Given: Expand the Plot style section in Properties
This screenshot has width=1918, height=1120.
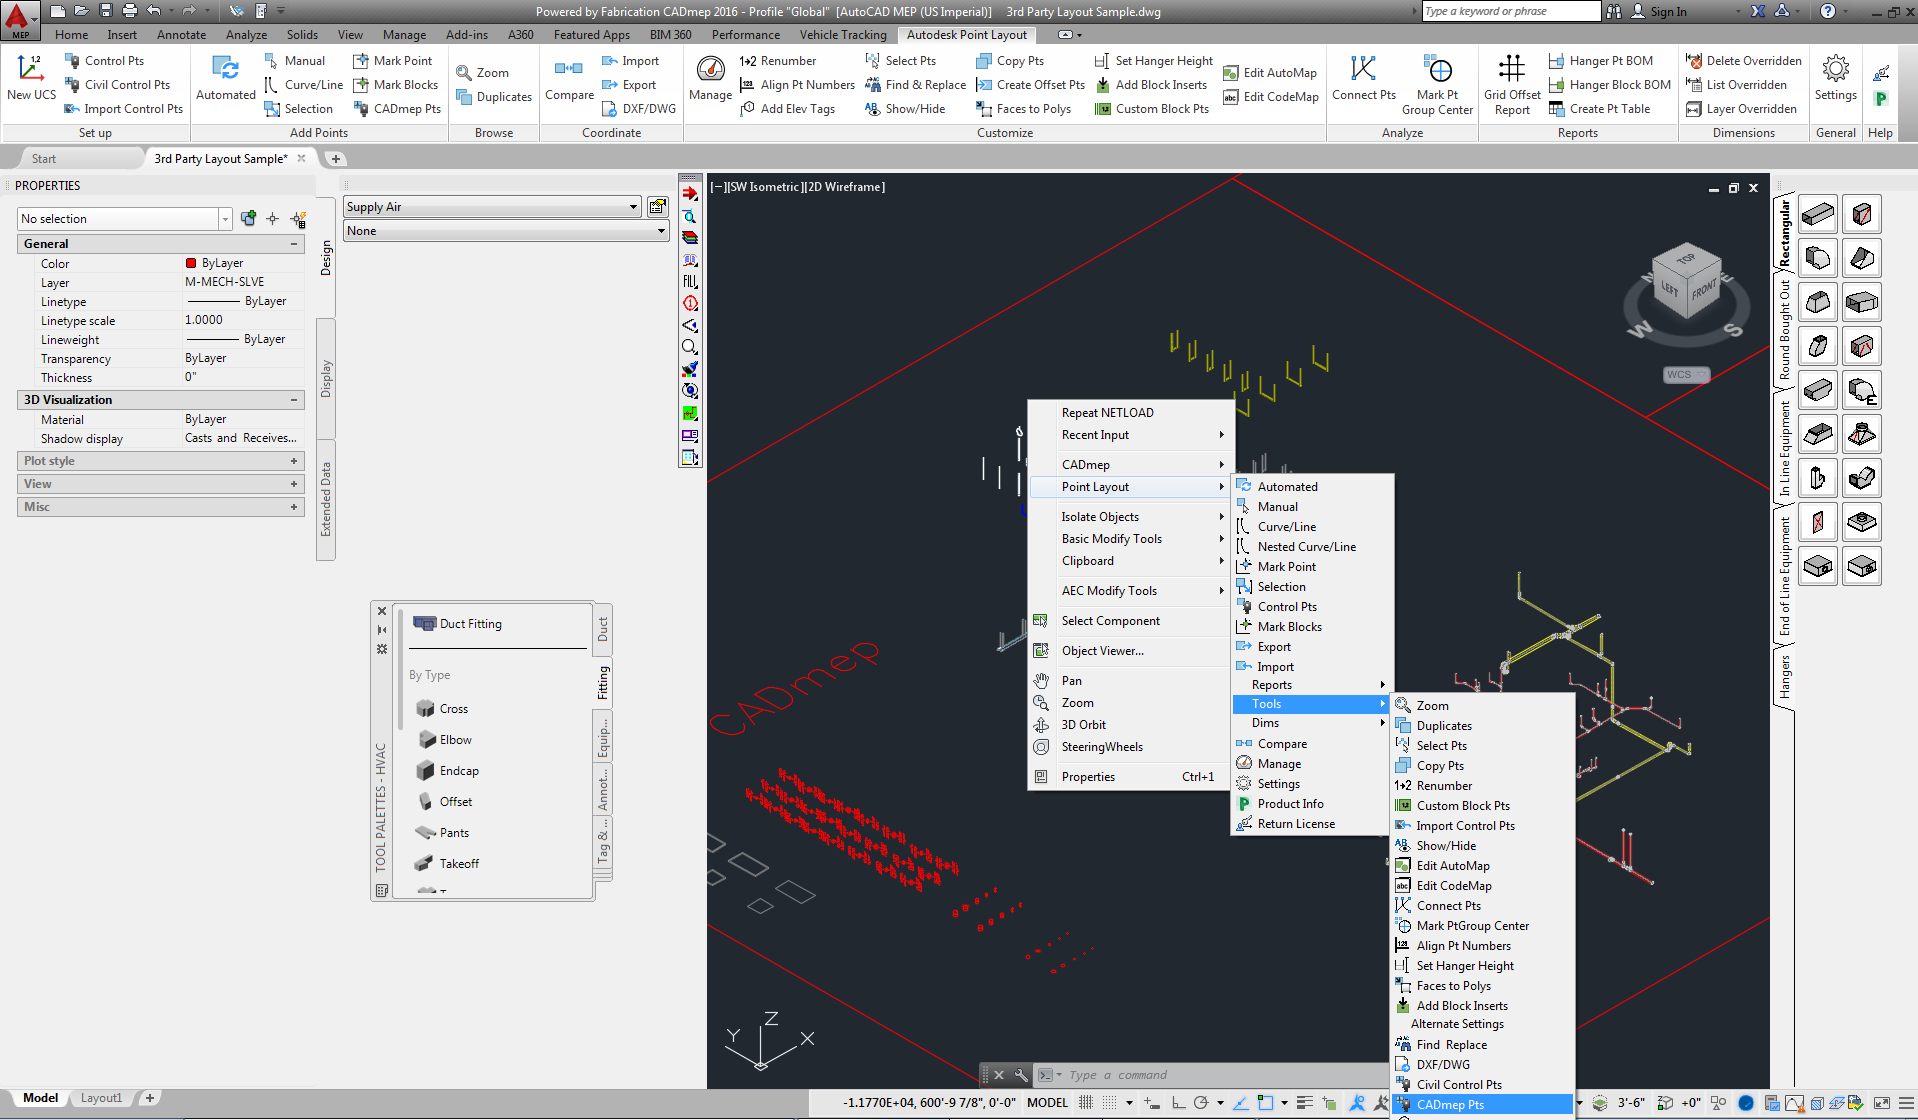Looking at the screenshot, I should point(291,460).
